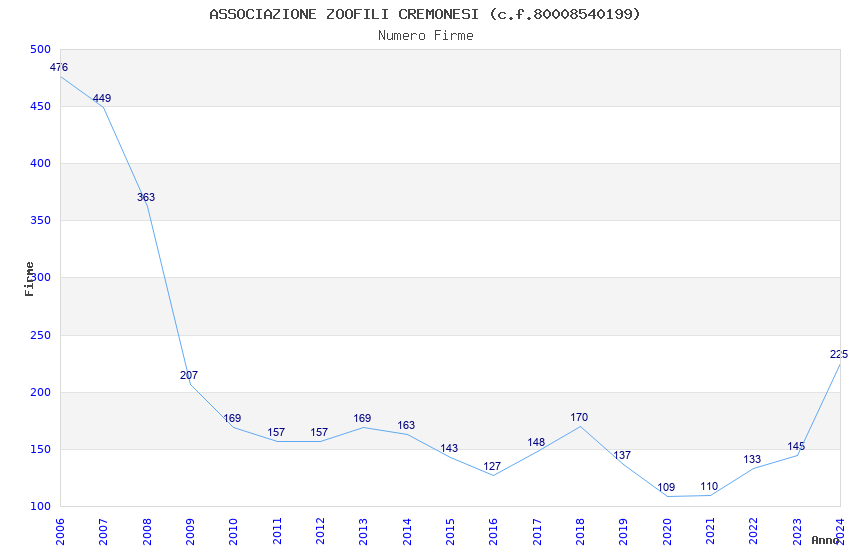The image size is (850, 550).
Task: Select data label 170 for 2018
Action: [579, 417]
